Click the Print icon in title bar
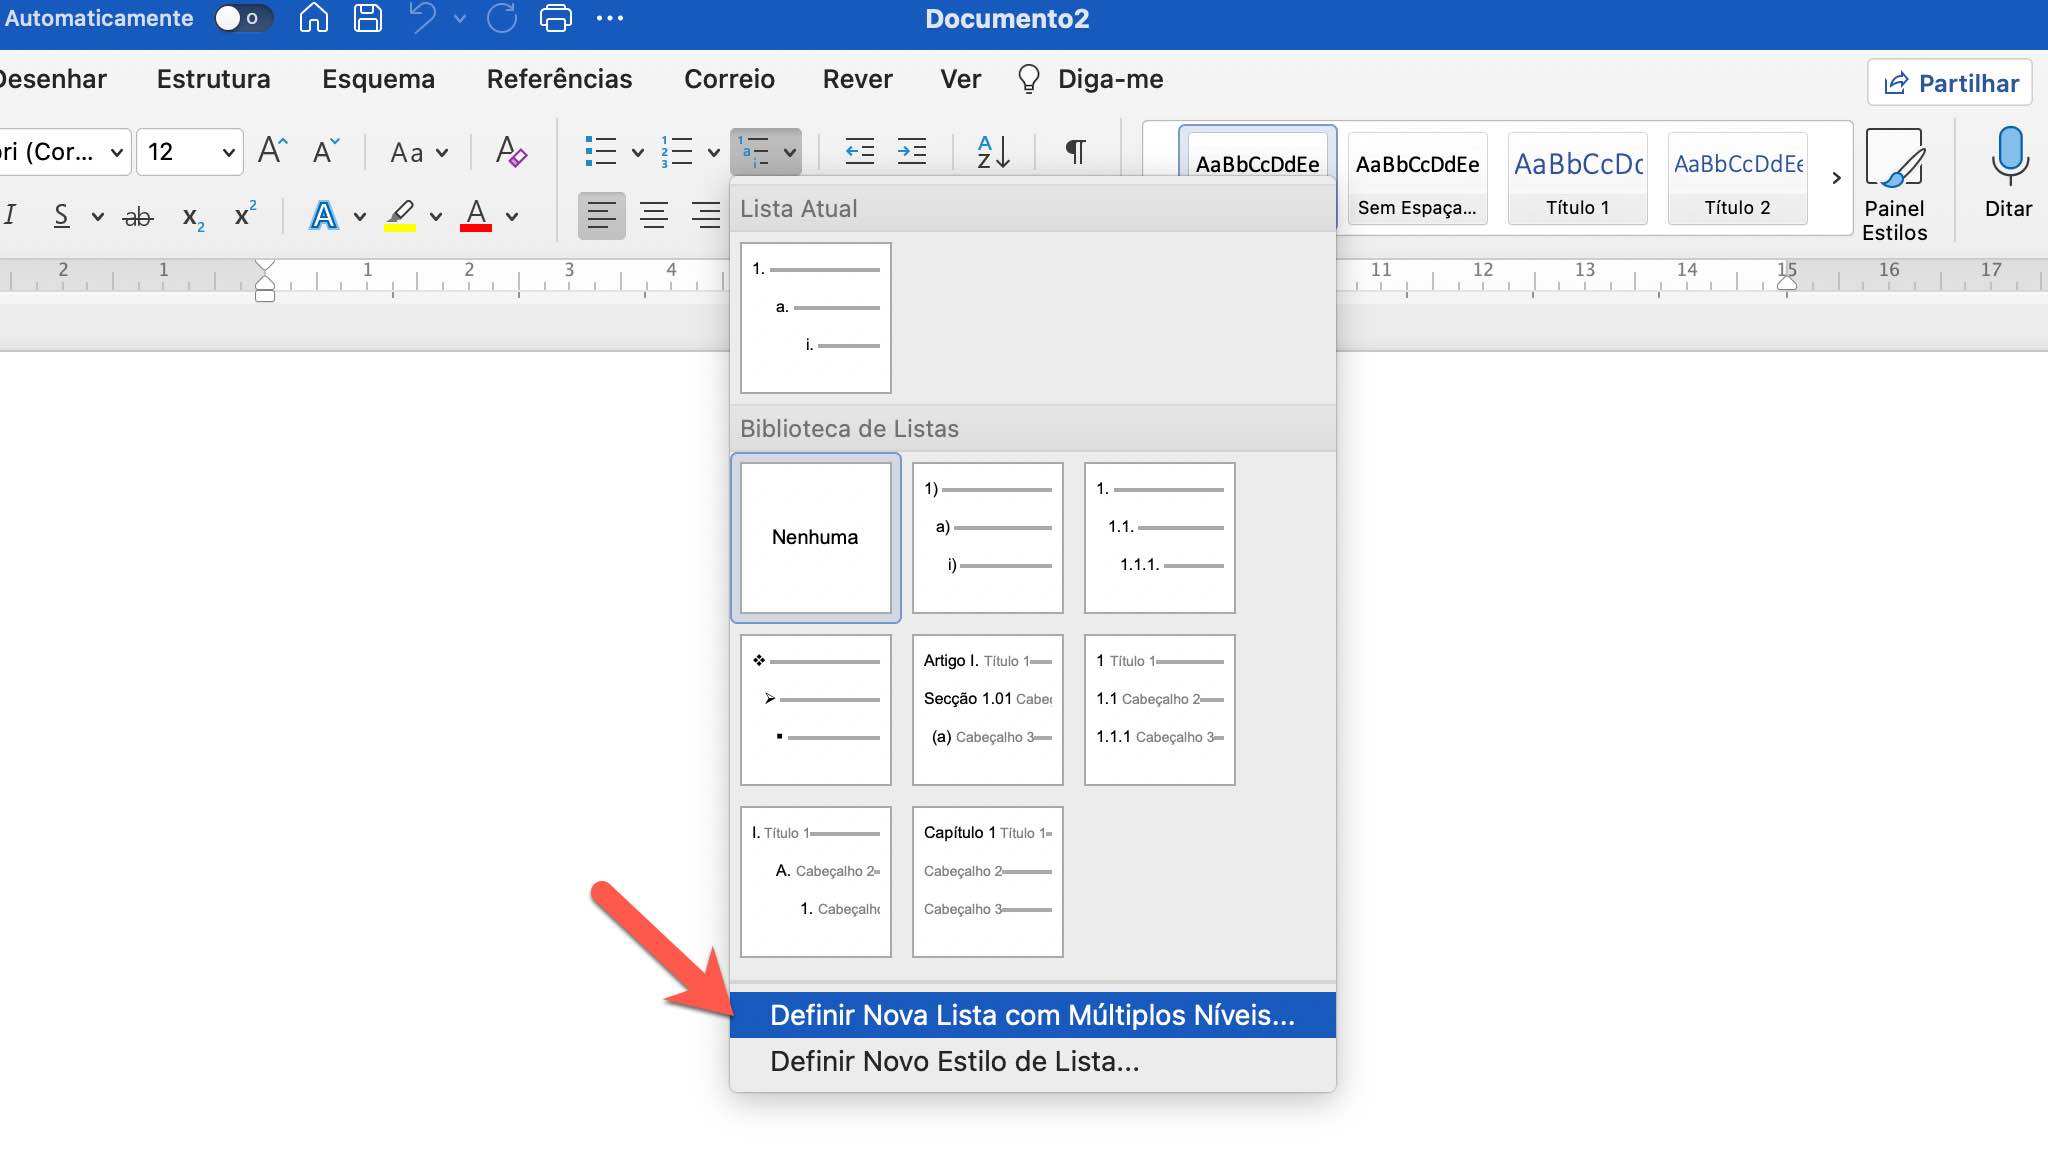The width and height of the screenshot is (2048, 1152). point(555,18)
